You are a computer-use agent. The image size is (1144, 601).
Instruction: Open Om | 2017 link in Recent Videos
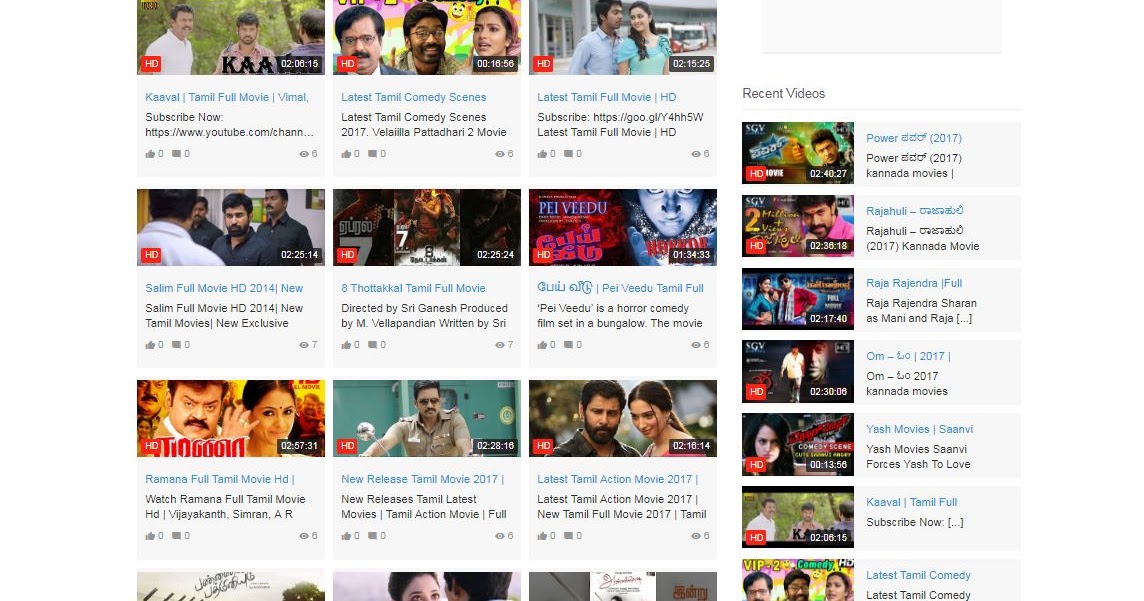tap(908, 356)
